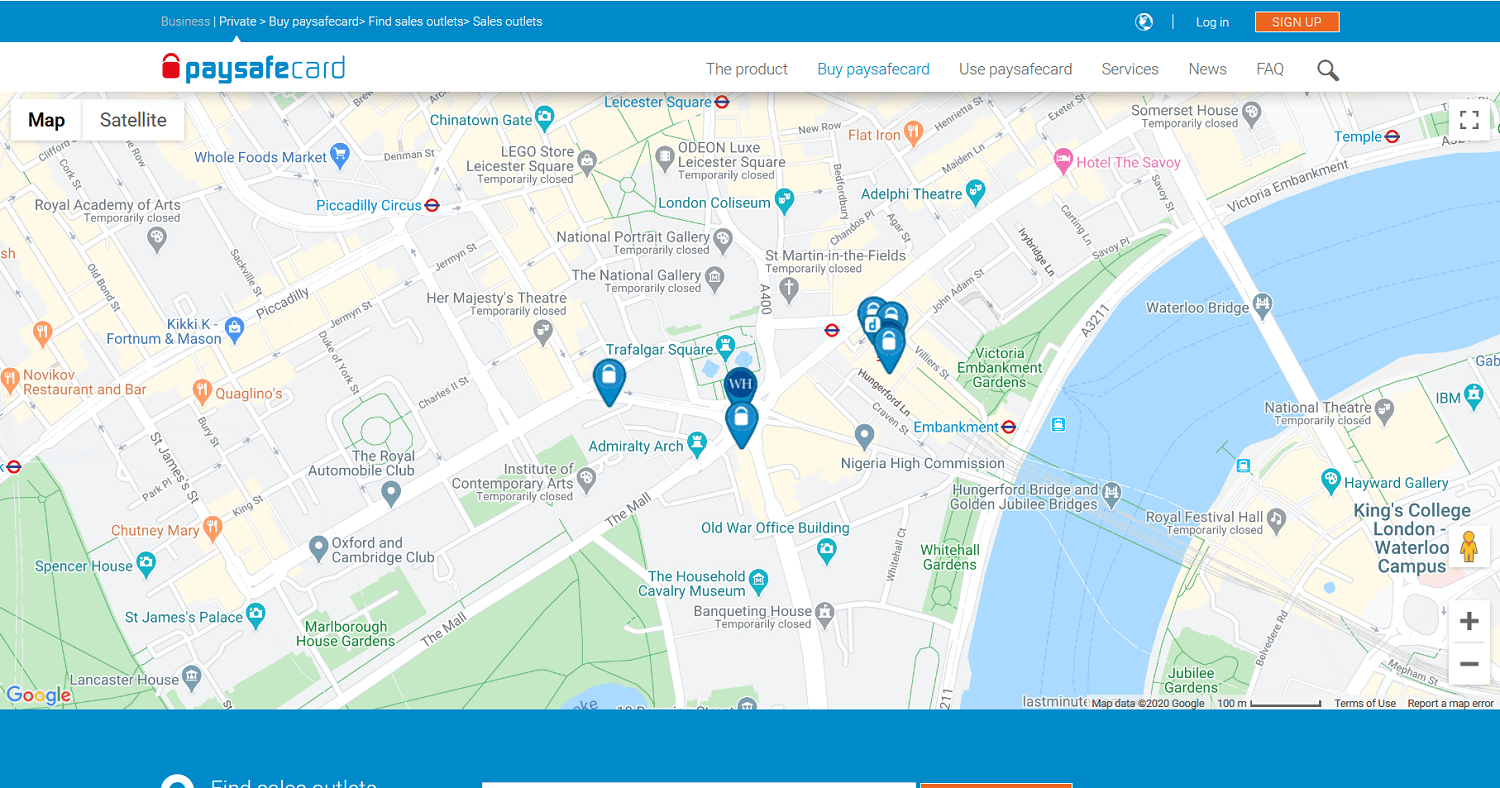Open the Buy paysafecard menu

click(x=873, y=69)
